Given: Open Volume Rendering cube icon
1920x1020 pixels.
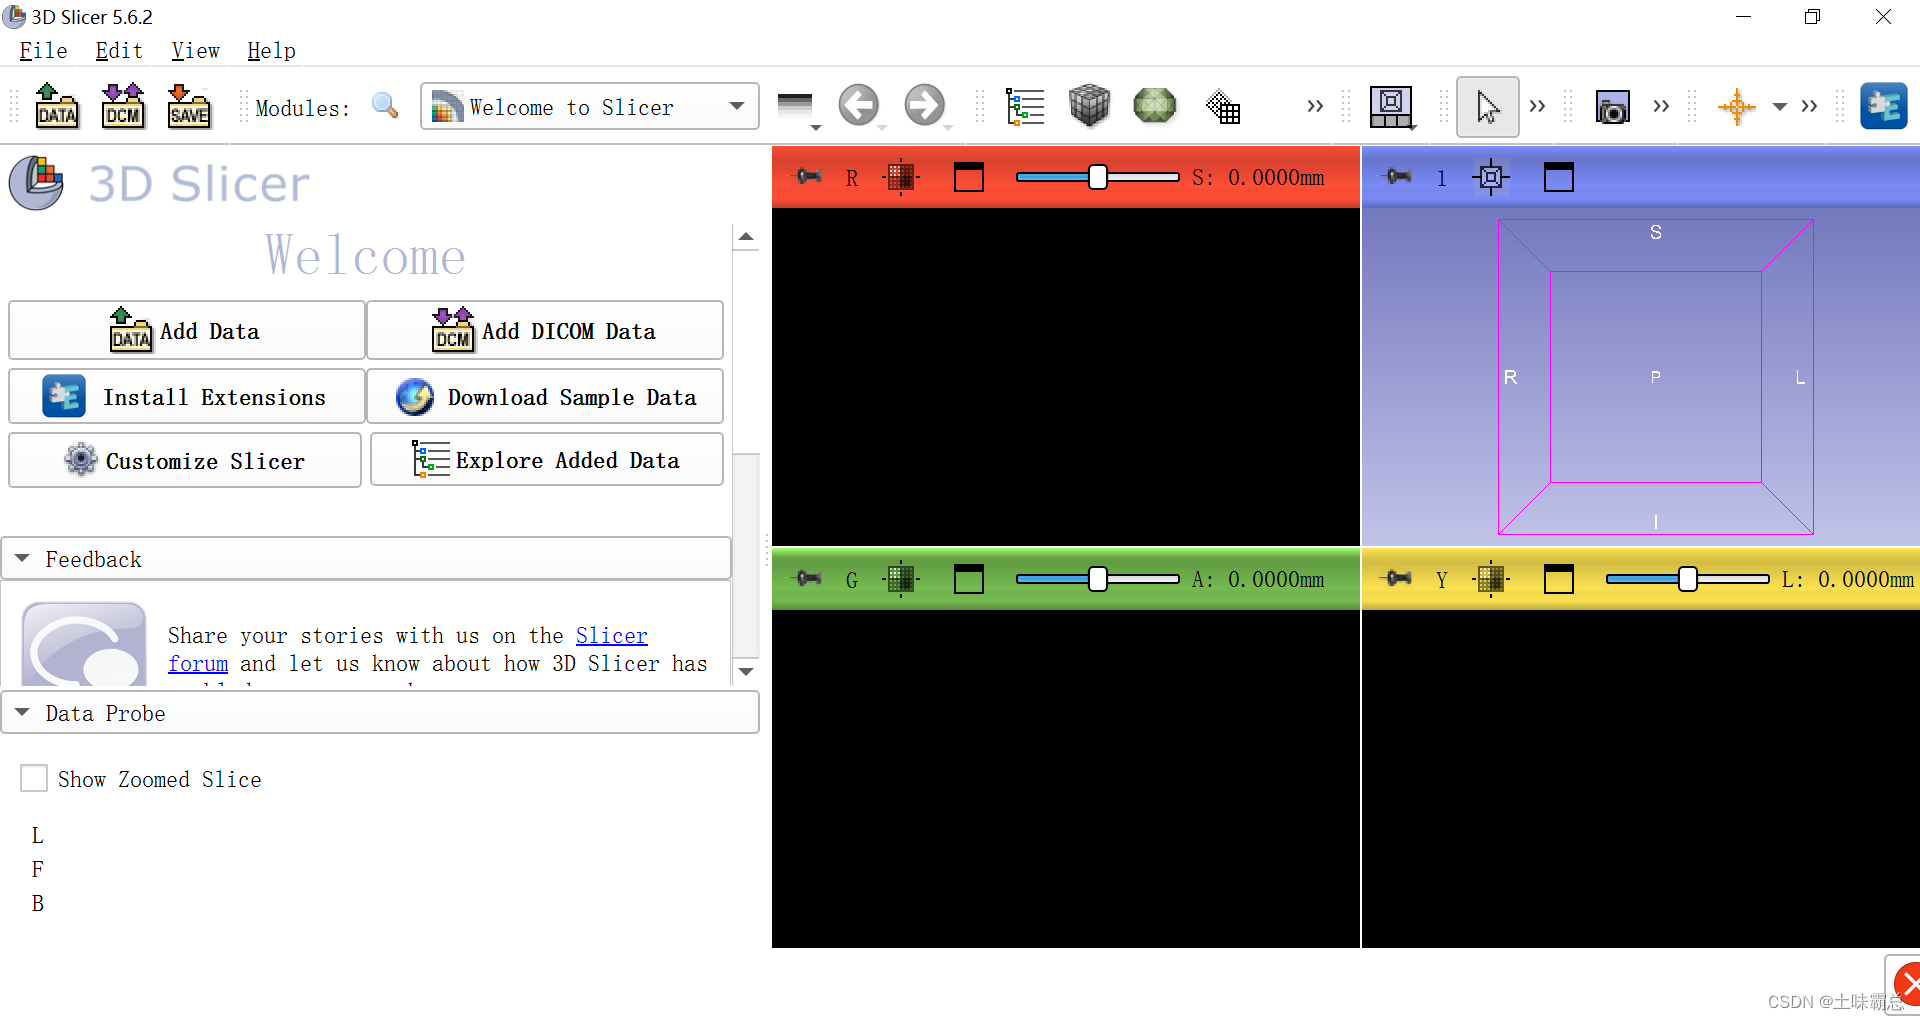Looking at the screenshot, I should (x=1089, y=105).
